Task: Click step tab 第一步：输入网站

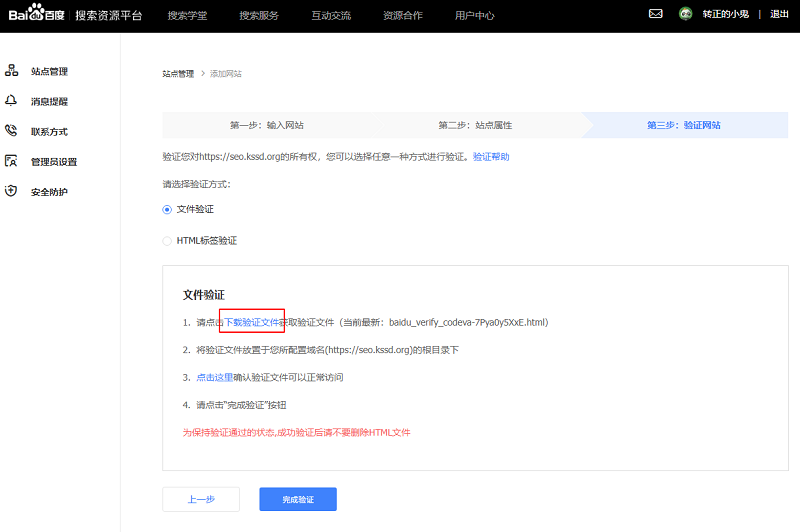Action: click(266, 125)
